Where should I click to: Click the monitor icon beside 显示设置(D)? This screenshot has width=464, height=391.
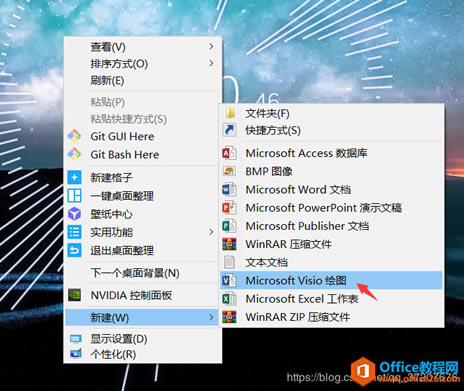[x=76, y=339]
